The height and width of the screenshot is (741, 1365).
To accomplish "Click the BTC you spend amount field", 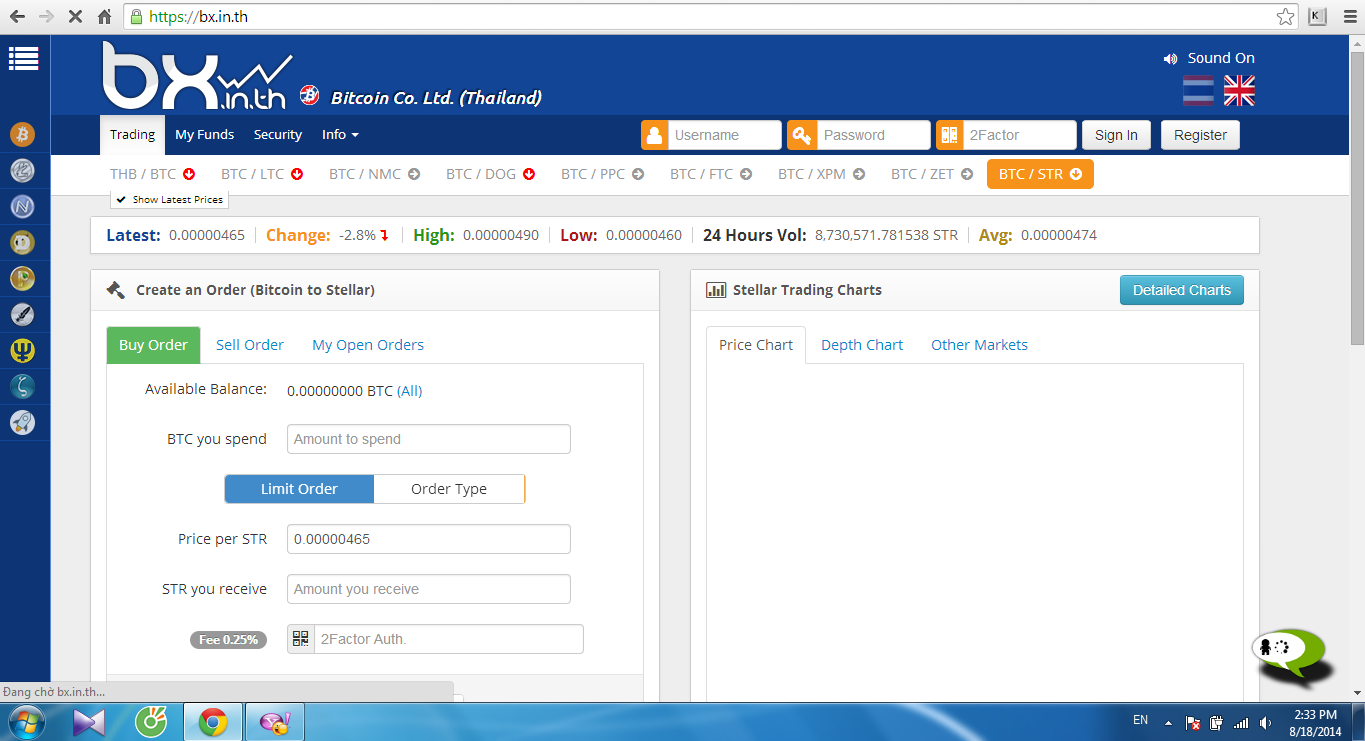I will pyautogui.click(x=429, y=439).
